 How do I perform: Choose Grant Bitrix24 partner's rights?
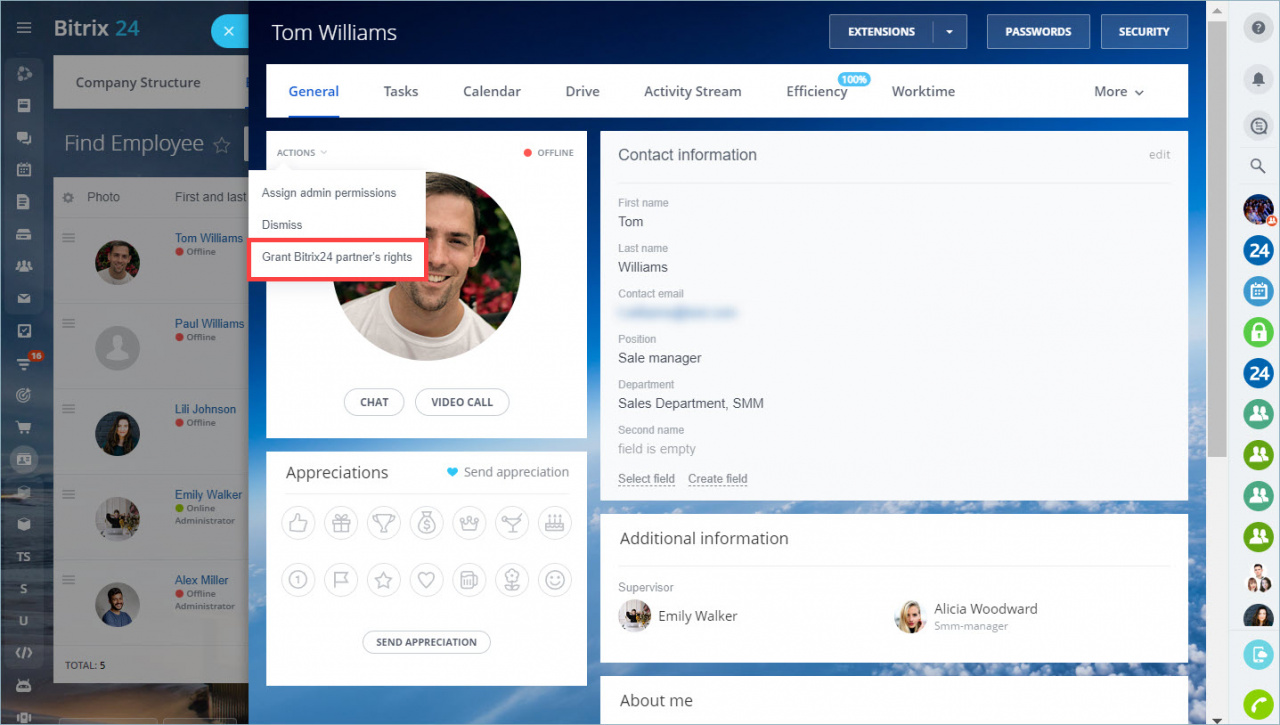(337, 257)
